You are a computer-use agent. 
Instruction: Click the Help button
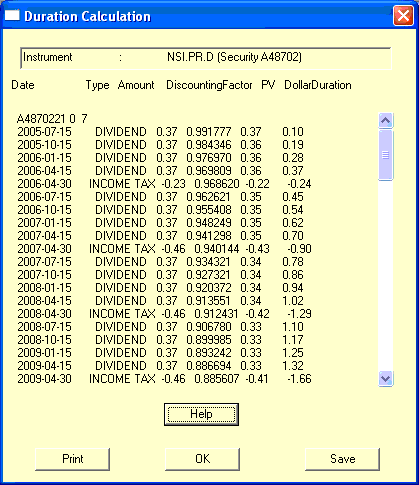point(201,414)
